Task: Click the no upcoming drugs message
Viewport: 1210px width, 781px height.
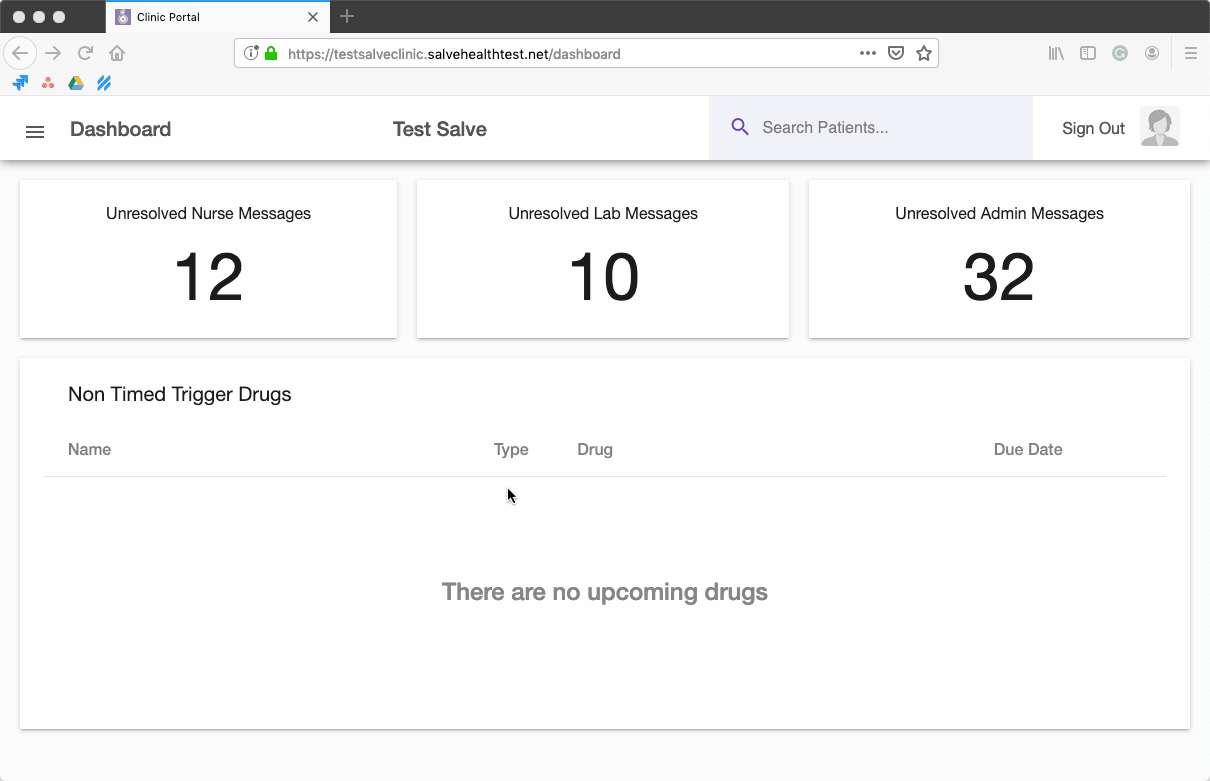Action: click(605, 592)
